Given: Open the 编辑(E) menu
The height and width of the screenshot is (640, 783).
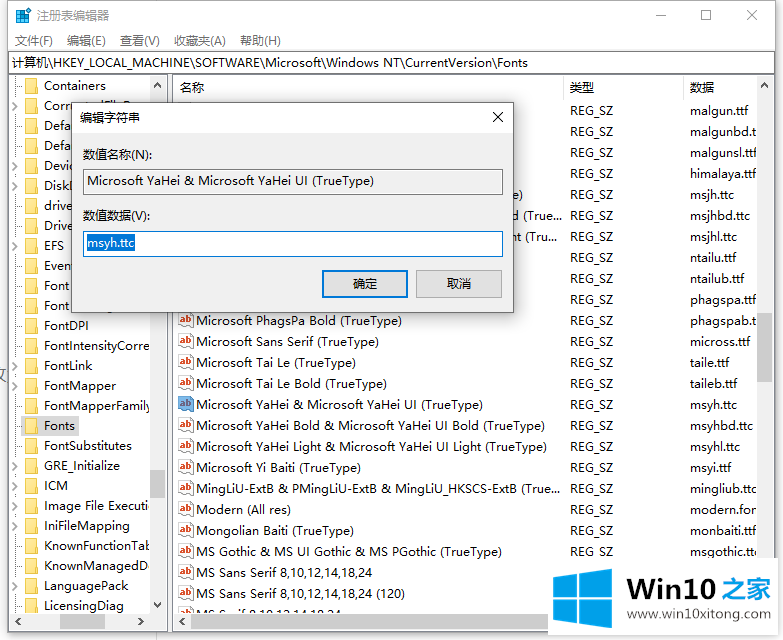Looking at the screenshot, I should [x=86, y=40].
